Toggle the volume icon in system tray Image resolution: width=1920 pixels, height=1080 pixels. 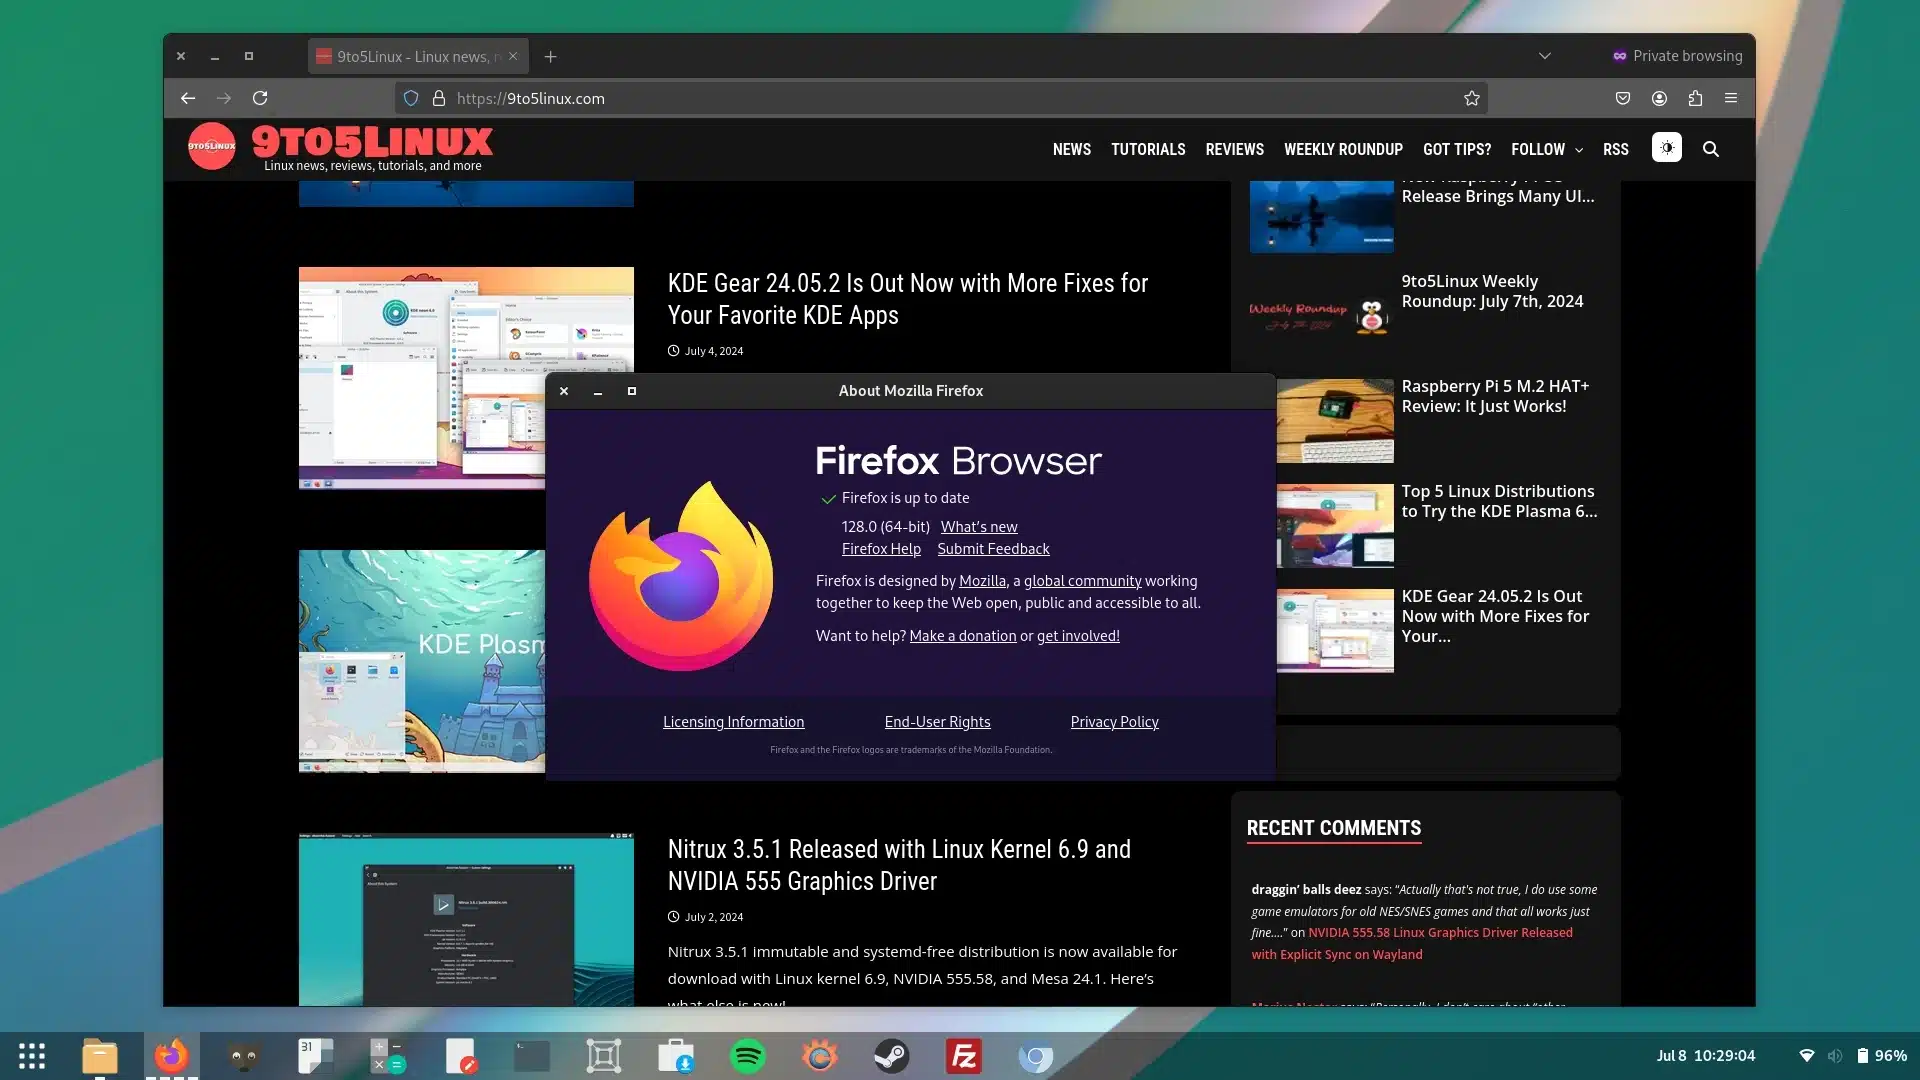click(1834, 1056)
